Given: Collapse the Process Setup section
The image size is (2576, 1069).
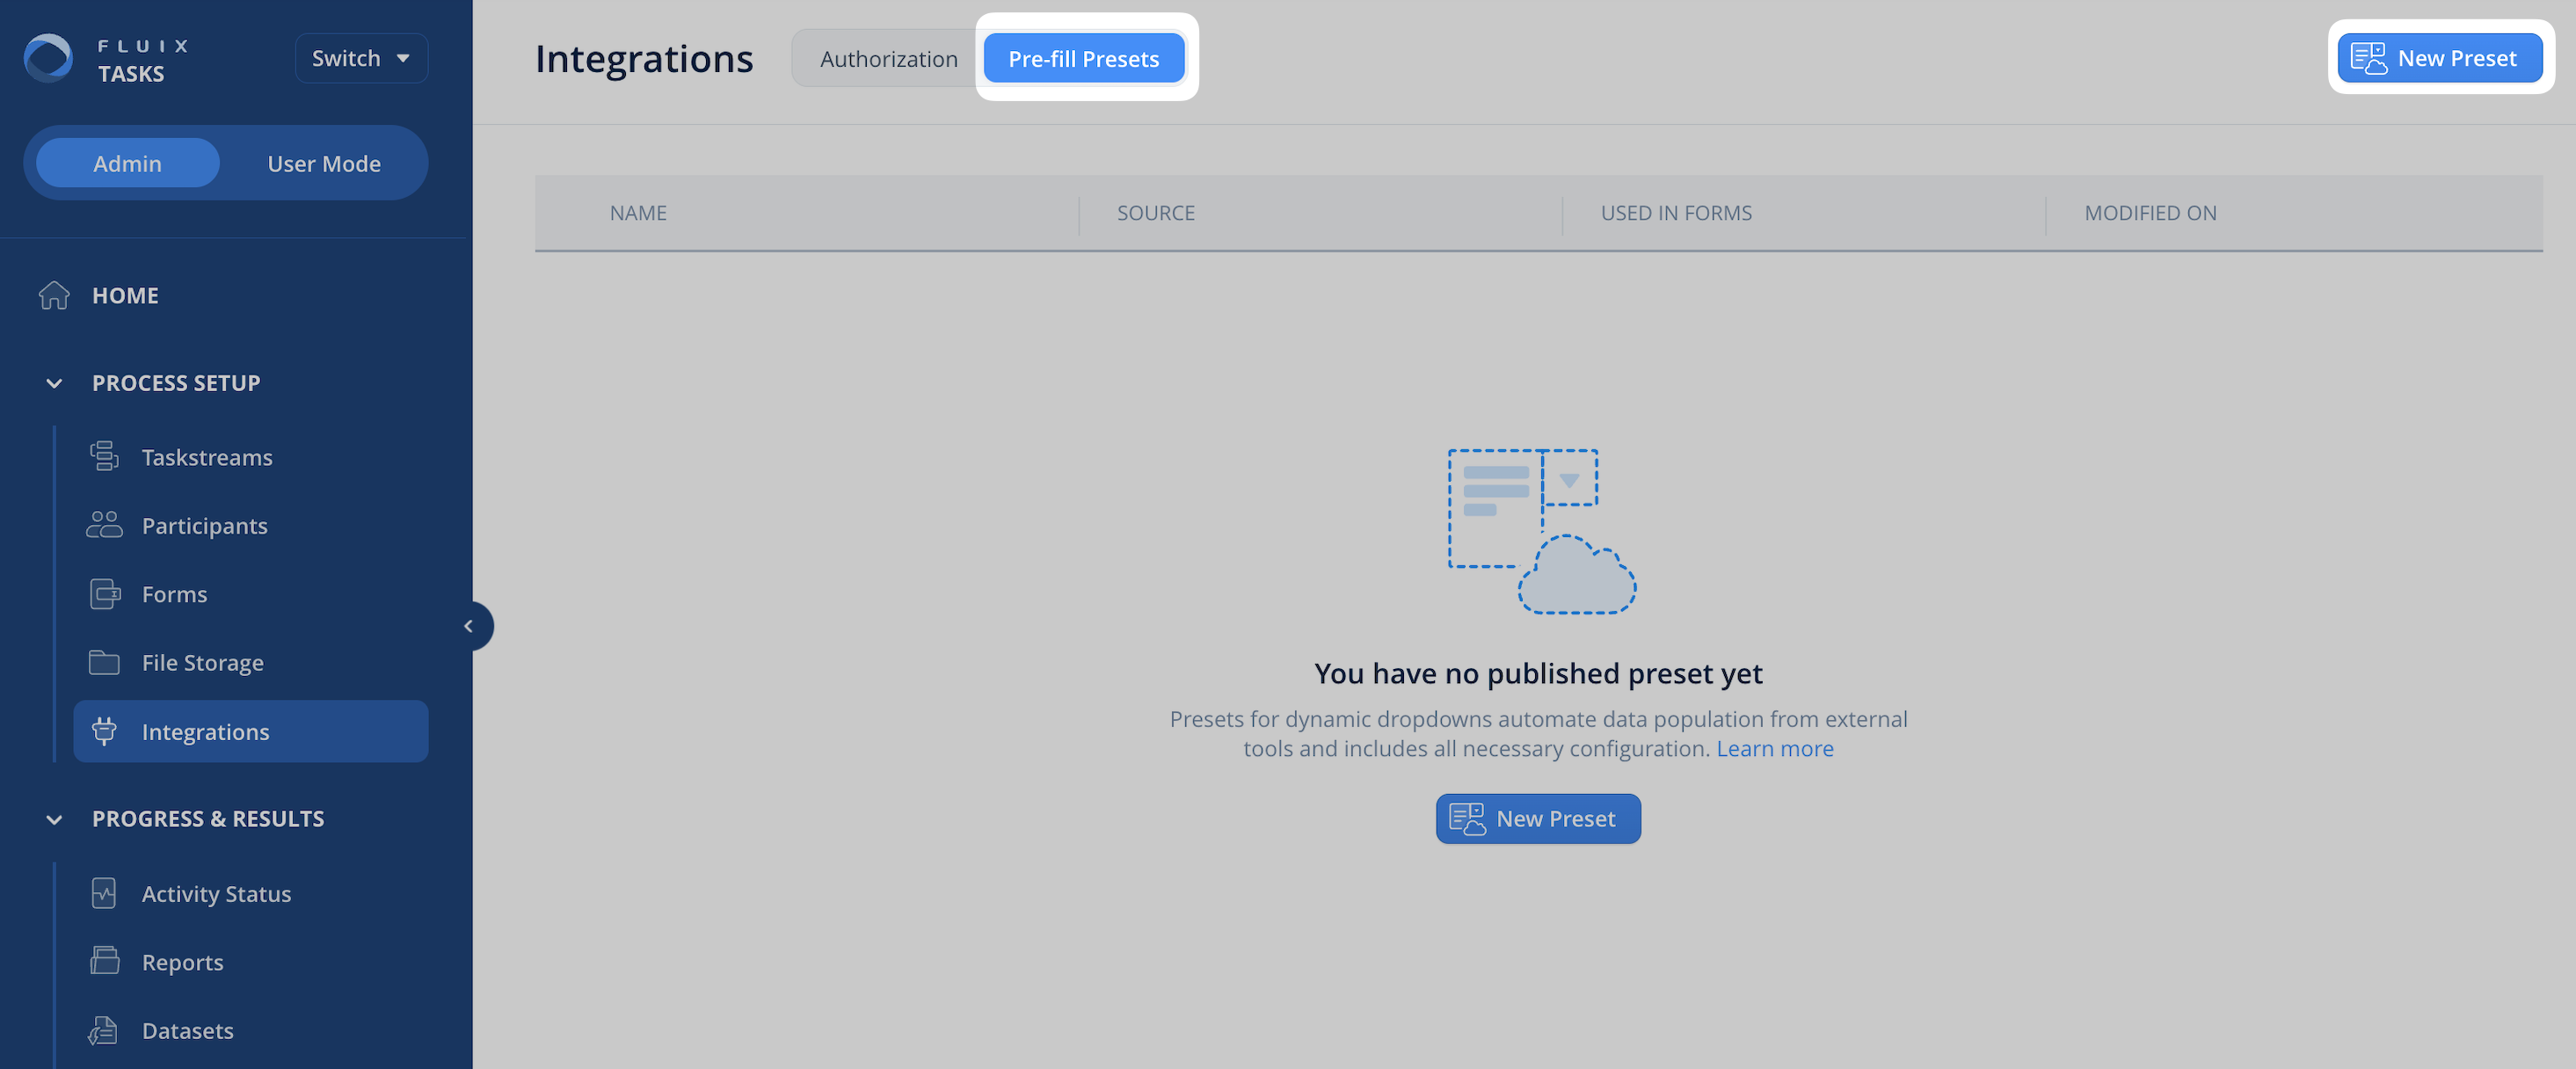Looking at the screenshot, I should point(55,383).
